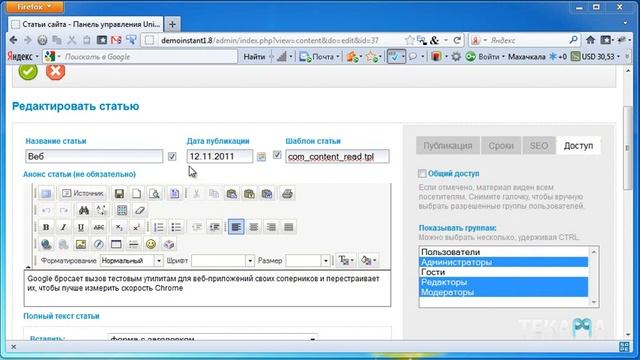Image resolution: width=640 pixels, height=360 pixels.
Task: Toggle checkbox next to article title
Action: click(172, 156)
